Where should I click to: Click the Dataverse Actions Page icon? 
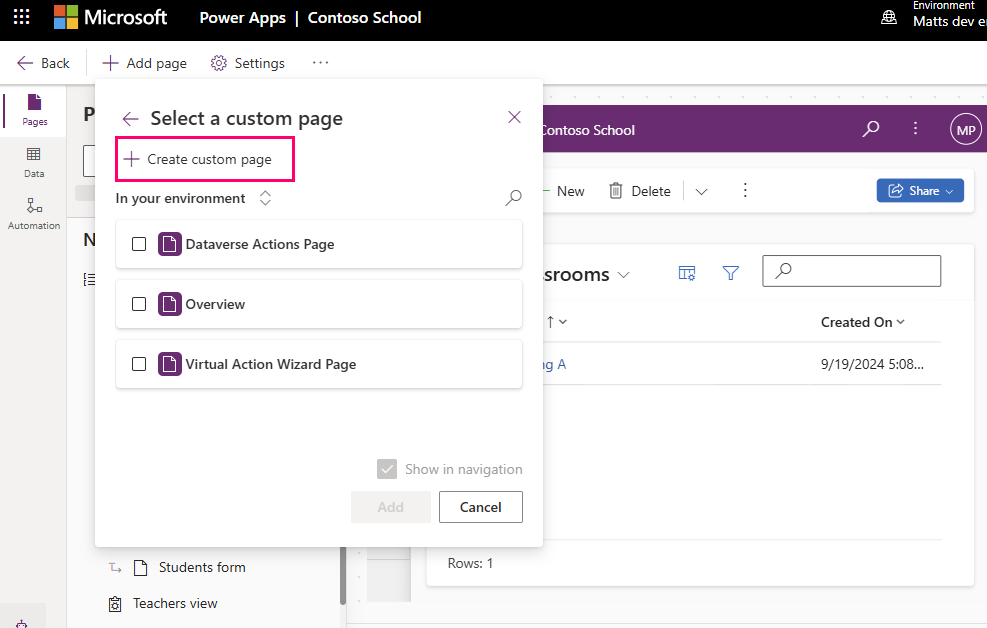pos(169,244)
